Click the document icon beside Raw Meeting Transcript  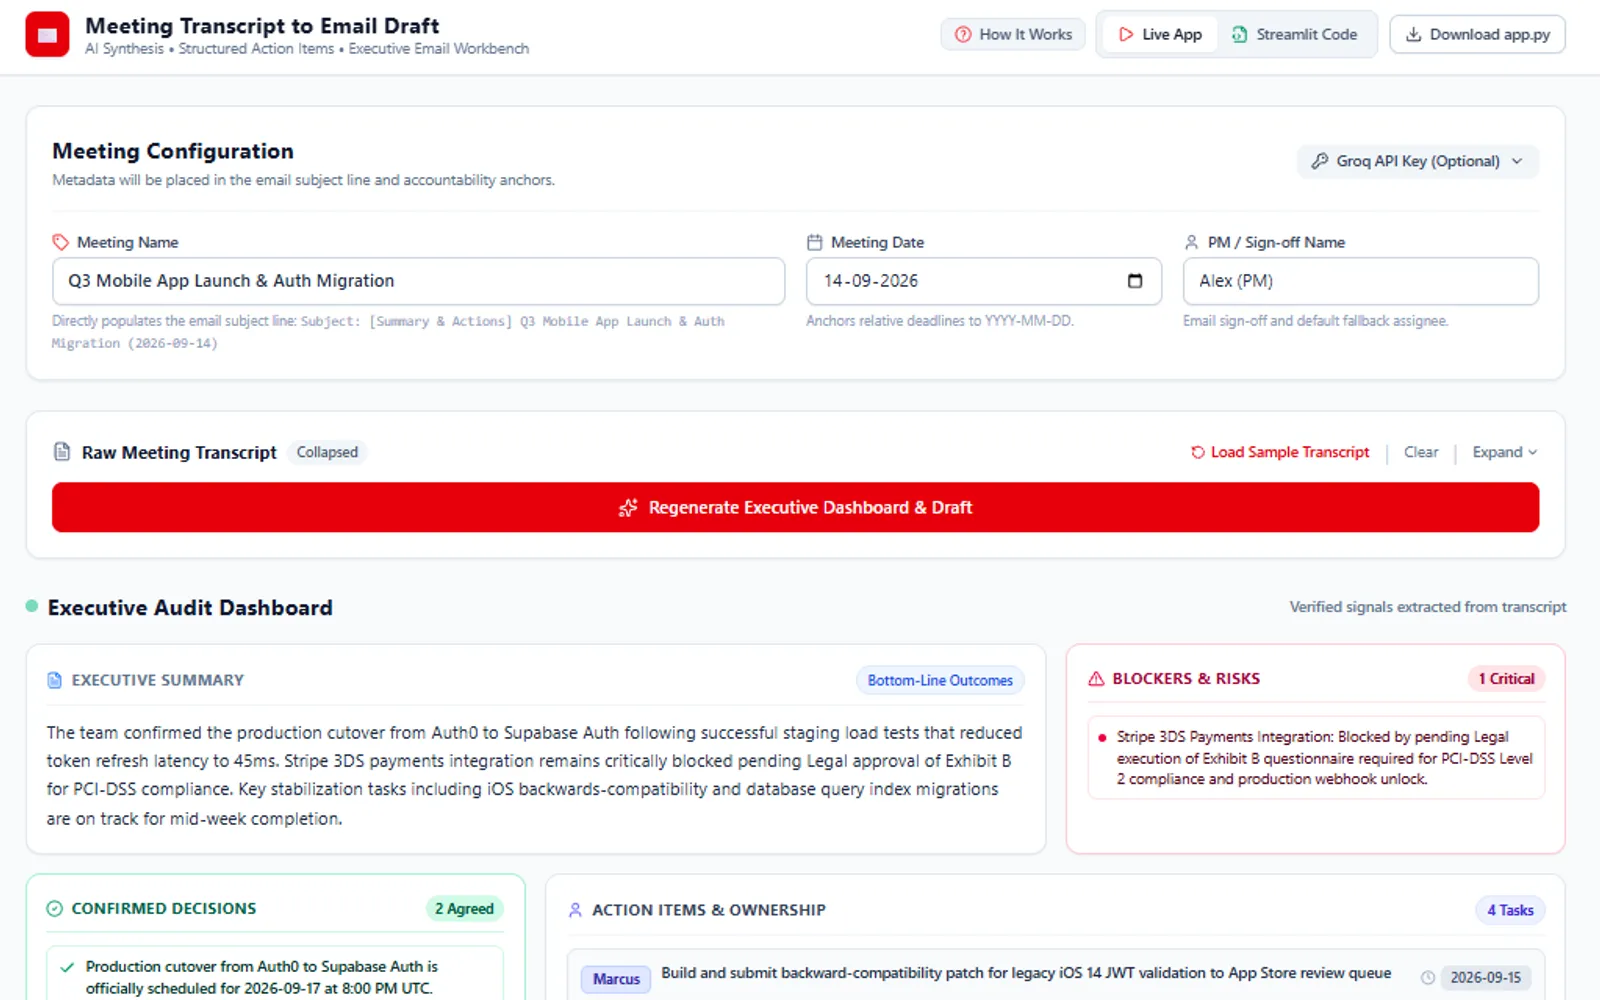coord(62,452)
